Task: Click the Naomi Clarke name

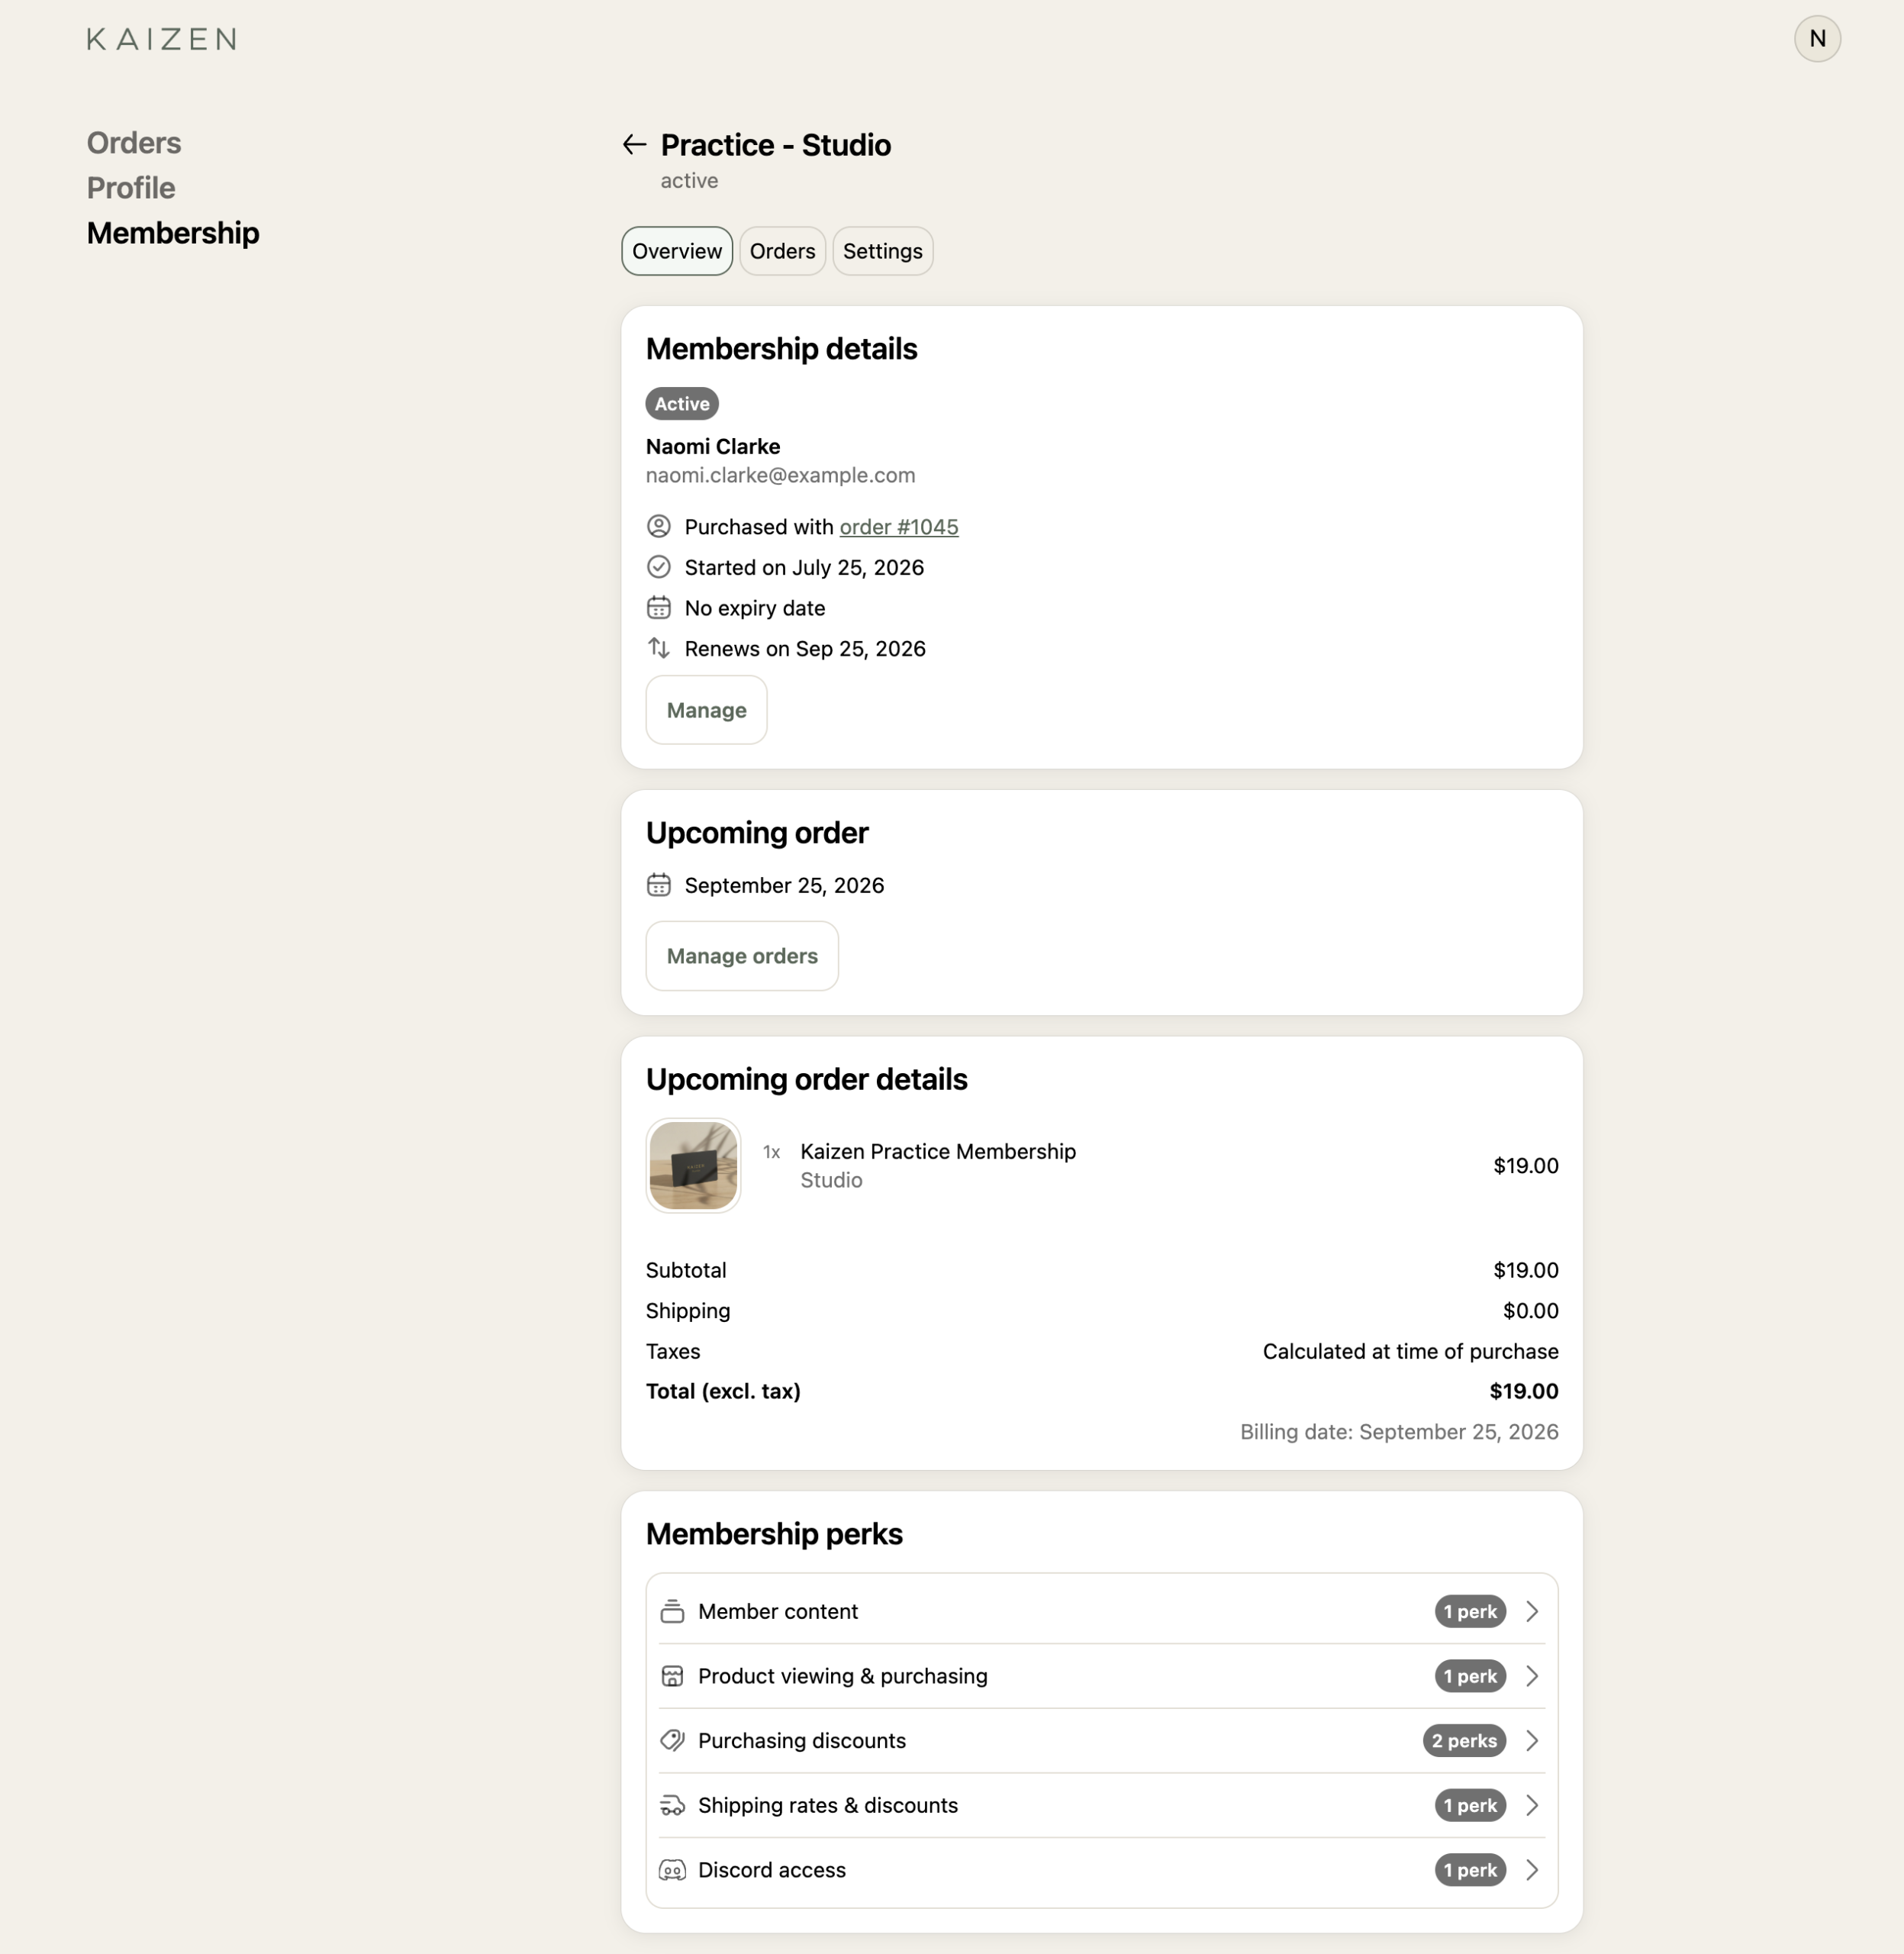Action: click(712, 446)
